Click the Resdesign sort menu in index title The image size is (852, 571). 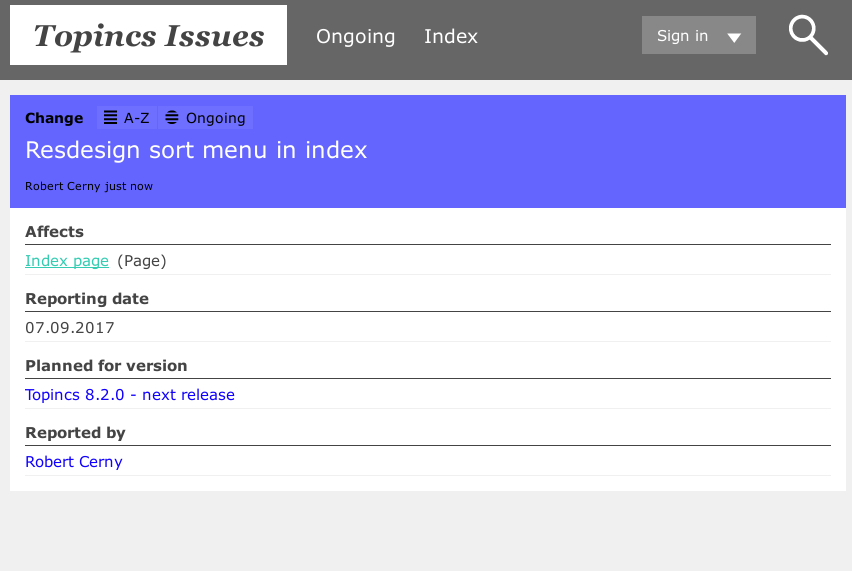[196, 150]
